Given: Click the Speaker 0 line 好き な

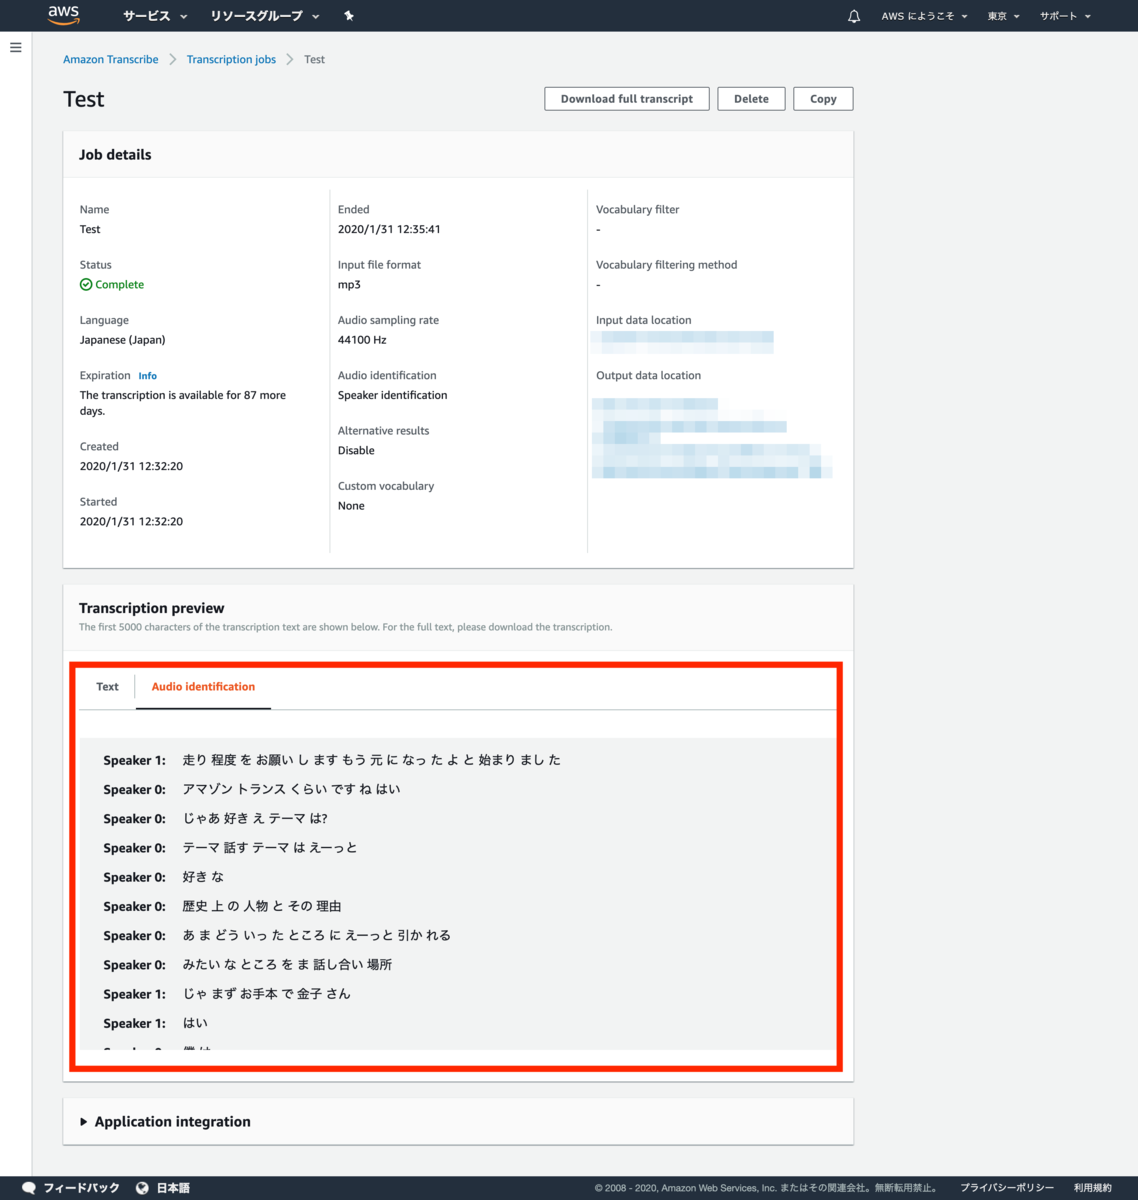Looking at the screenshot, I should tap(203, 877).
